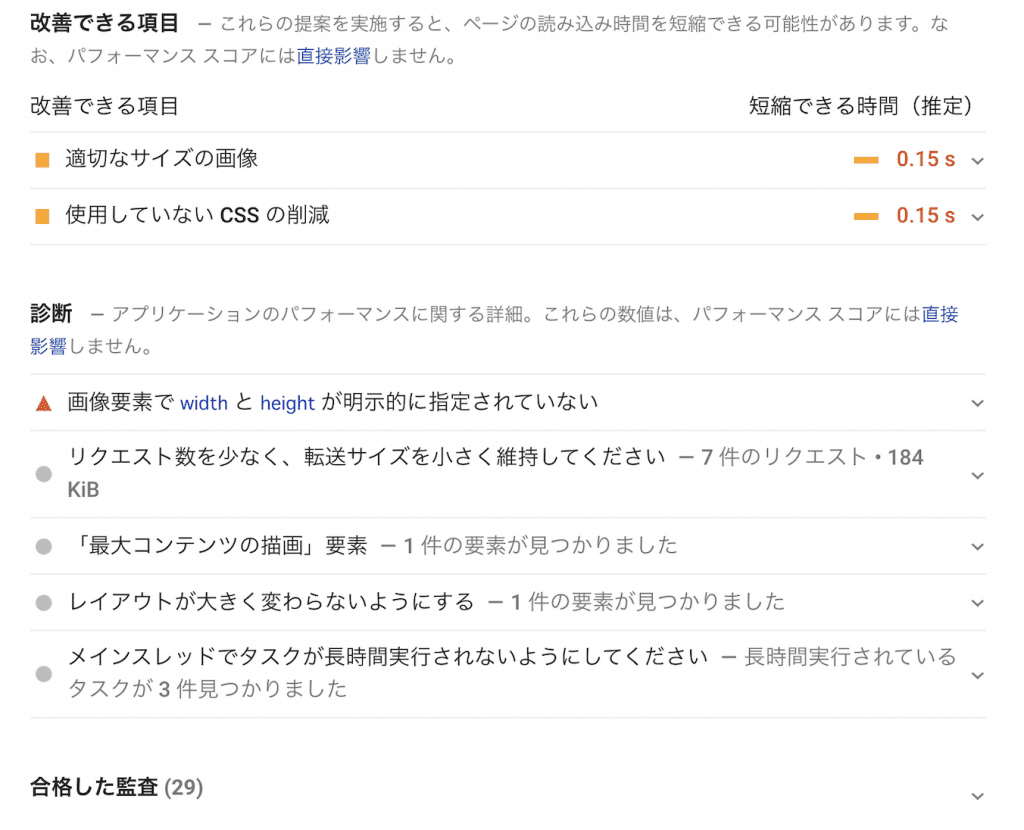1024x830 pixels.
Task: Expand 使用していない CSS の削減 chevron
Action: click(x=977, y=217)
